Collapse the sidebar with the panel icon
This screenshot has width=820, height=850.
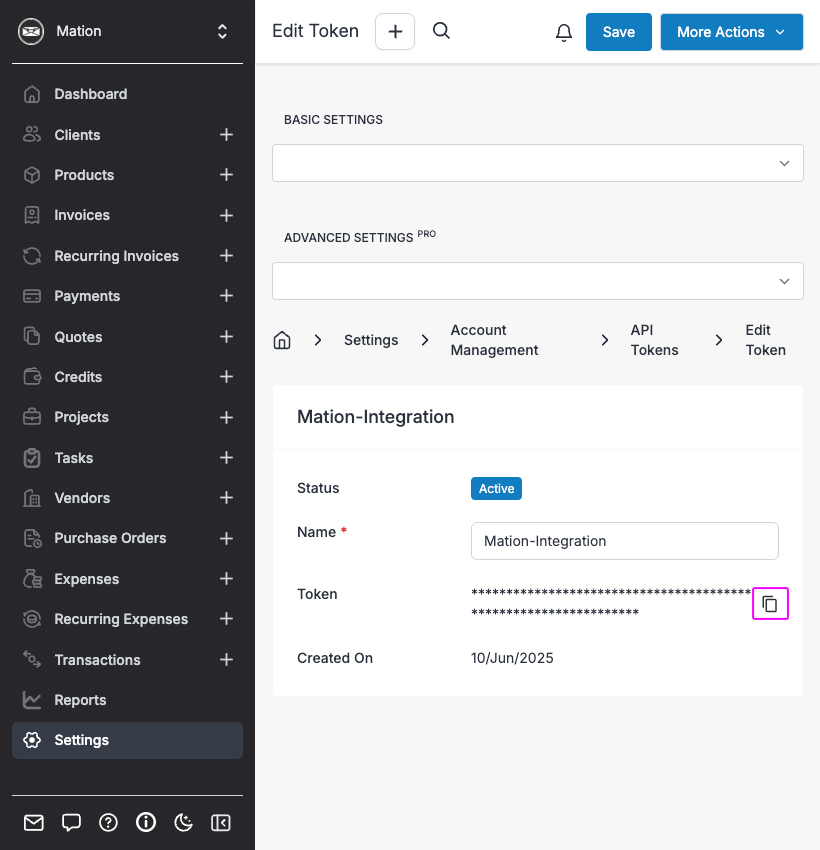tap(221, 823)
